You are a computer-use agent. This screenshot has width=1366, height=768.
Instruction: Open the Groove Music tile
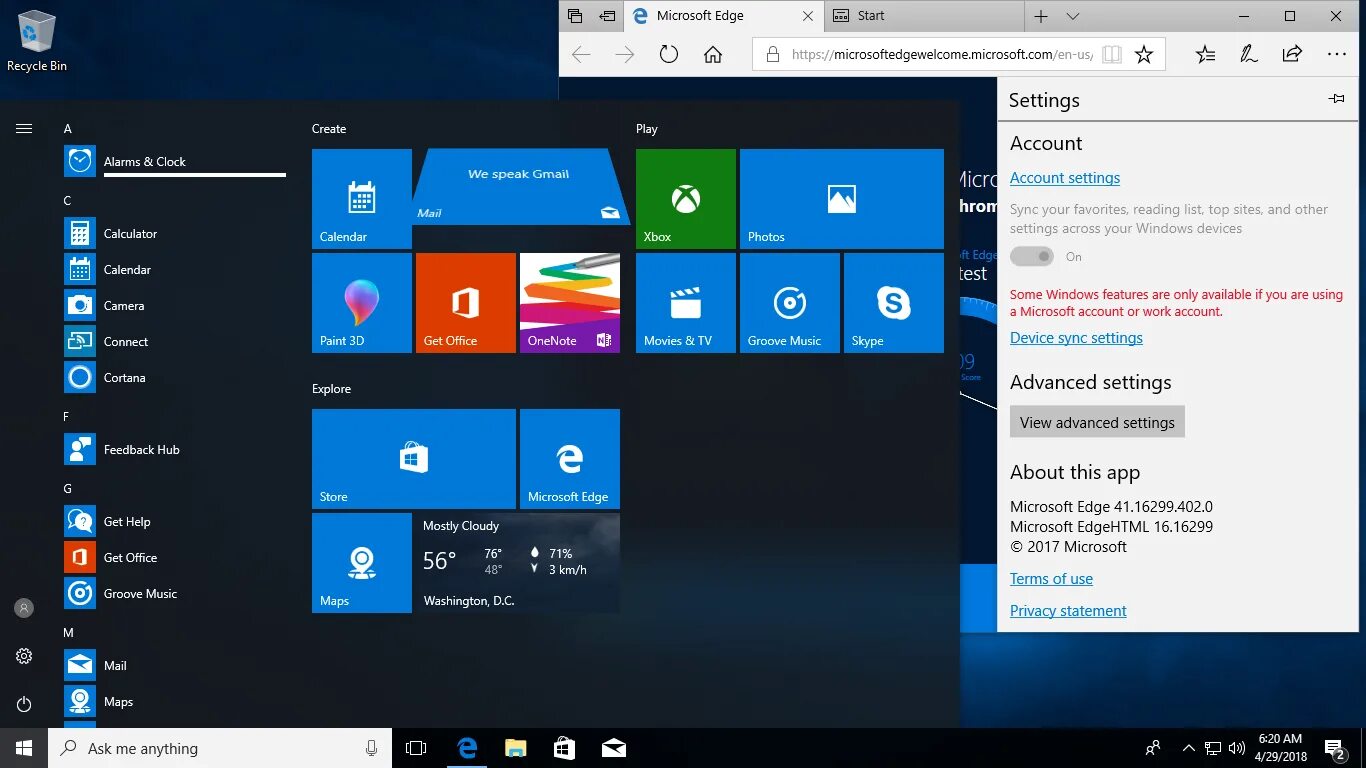click(790, 303)
